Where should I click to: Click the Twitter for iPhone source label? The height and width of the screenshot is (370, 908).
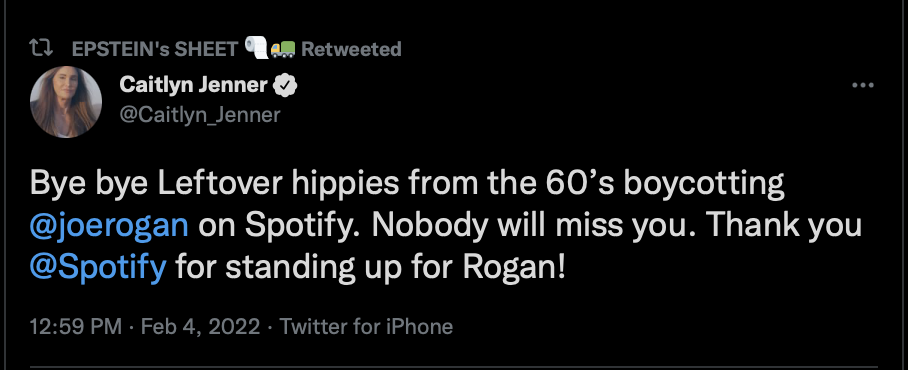click(x=366, y=327)
